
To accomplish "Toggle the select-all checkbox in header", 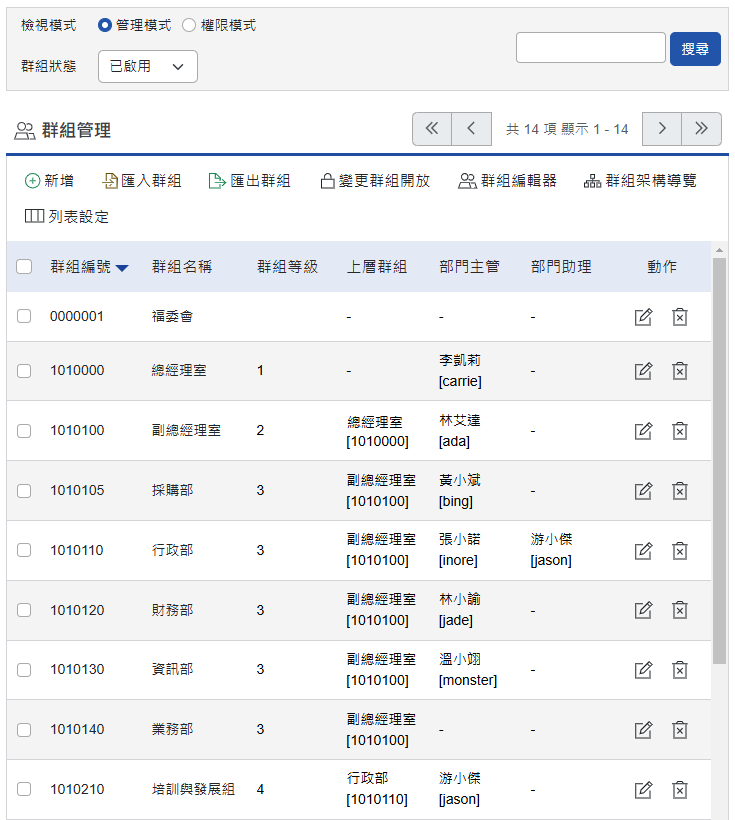I will point(24,267).
